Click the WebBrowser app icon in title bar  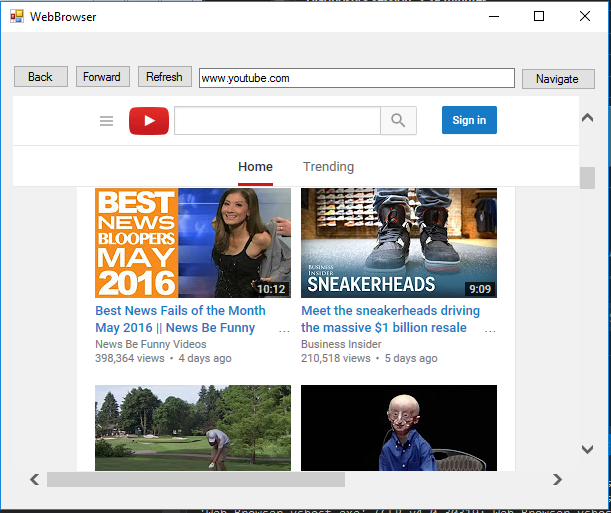coord(16,16)
